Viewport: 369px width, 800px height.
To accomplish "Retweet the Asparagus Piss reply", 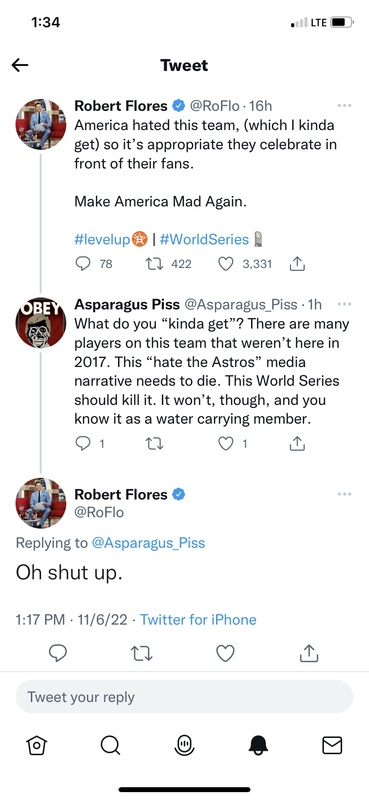I will tap(154, 444).
